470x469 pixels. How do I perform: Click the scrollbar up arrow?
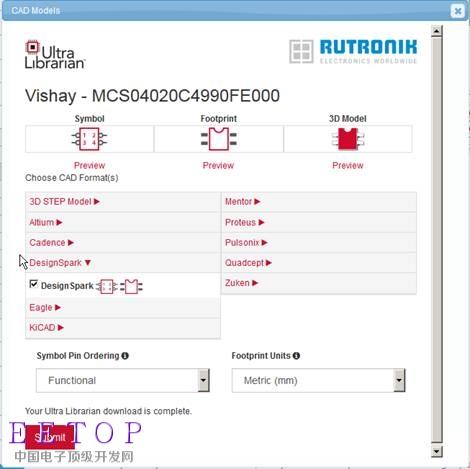click(x=437, y=31)
